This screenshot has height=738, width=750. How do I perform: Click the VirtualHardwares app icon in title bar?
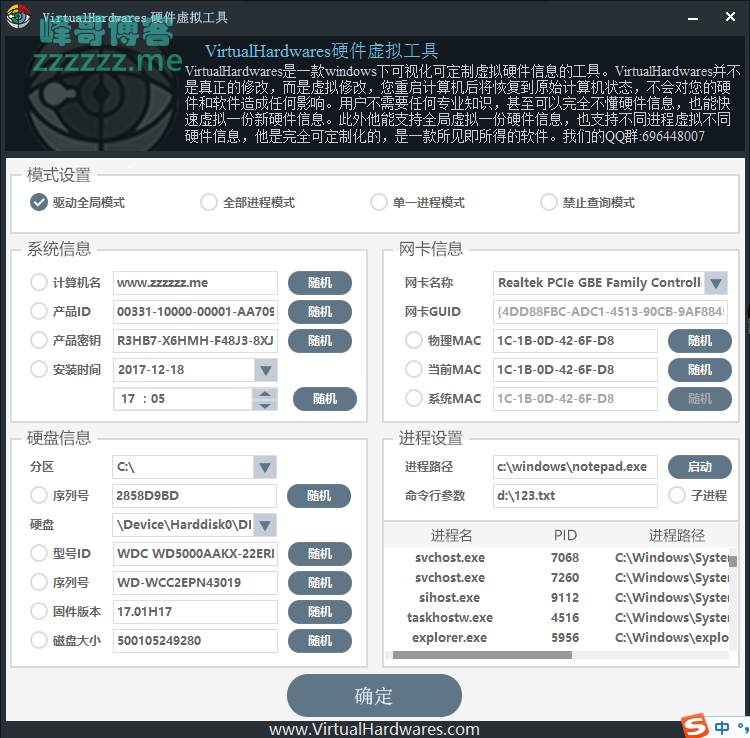pos(18,18)
